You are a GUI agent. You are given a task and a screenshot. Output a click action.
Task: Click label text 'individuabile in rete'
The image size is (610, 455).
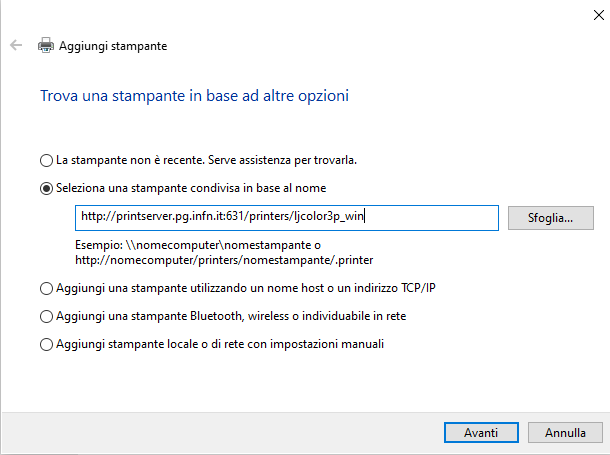pyautogui.click(x=354, y=316)
